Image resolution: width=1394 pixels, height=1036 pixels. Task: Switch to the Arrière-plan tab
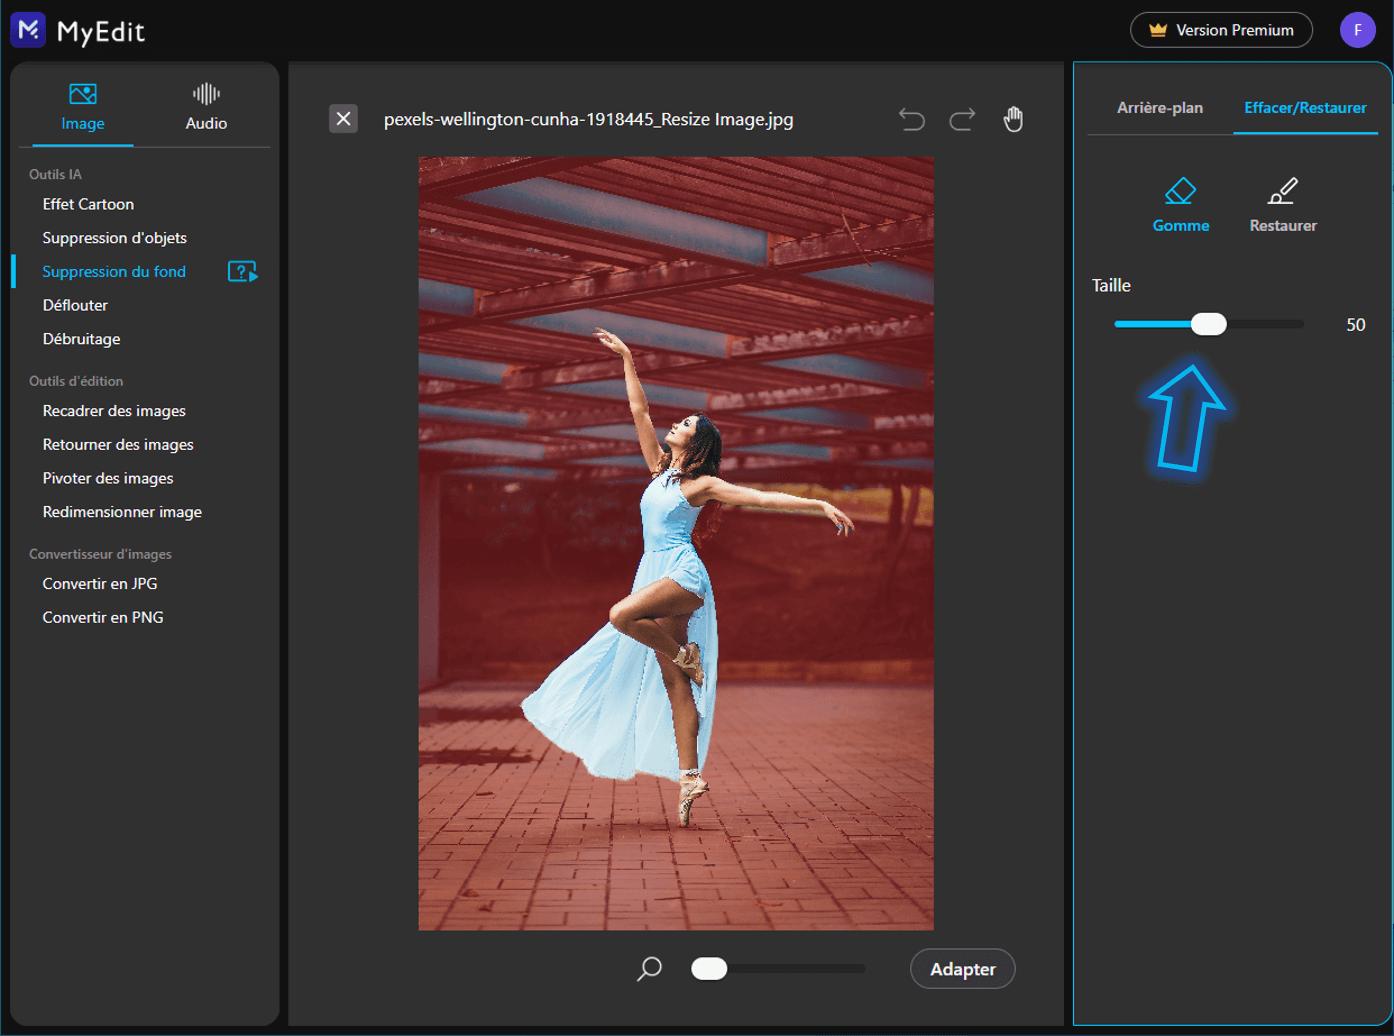pyautogui.click(x=1159, y=108)
